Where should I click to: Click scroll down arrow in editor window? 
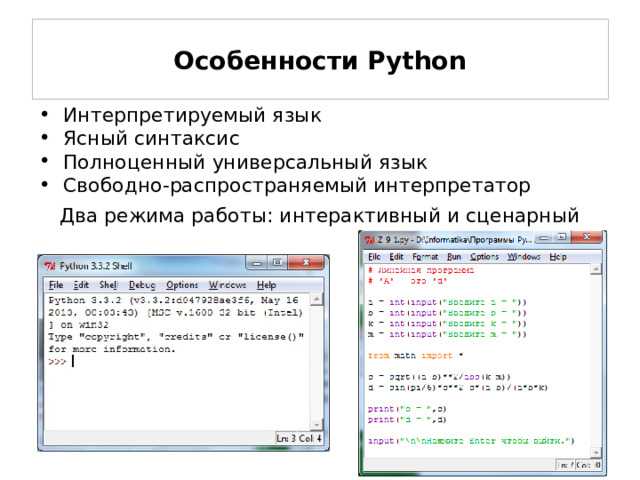(x=596, y=452)
